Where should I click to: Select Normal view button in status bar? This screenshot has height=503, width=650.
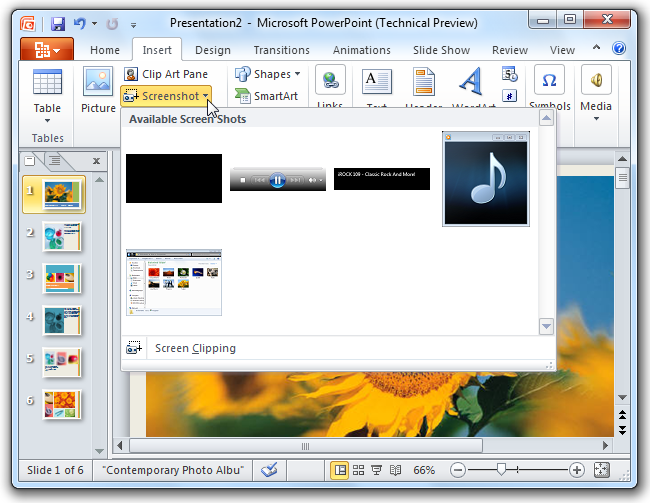[x=340, y=469]
